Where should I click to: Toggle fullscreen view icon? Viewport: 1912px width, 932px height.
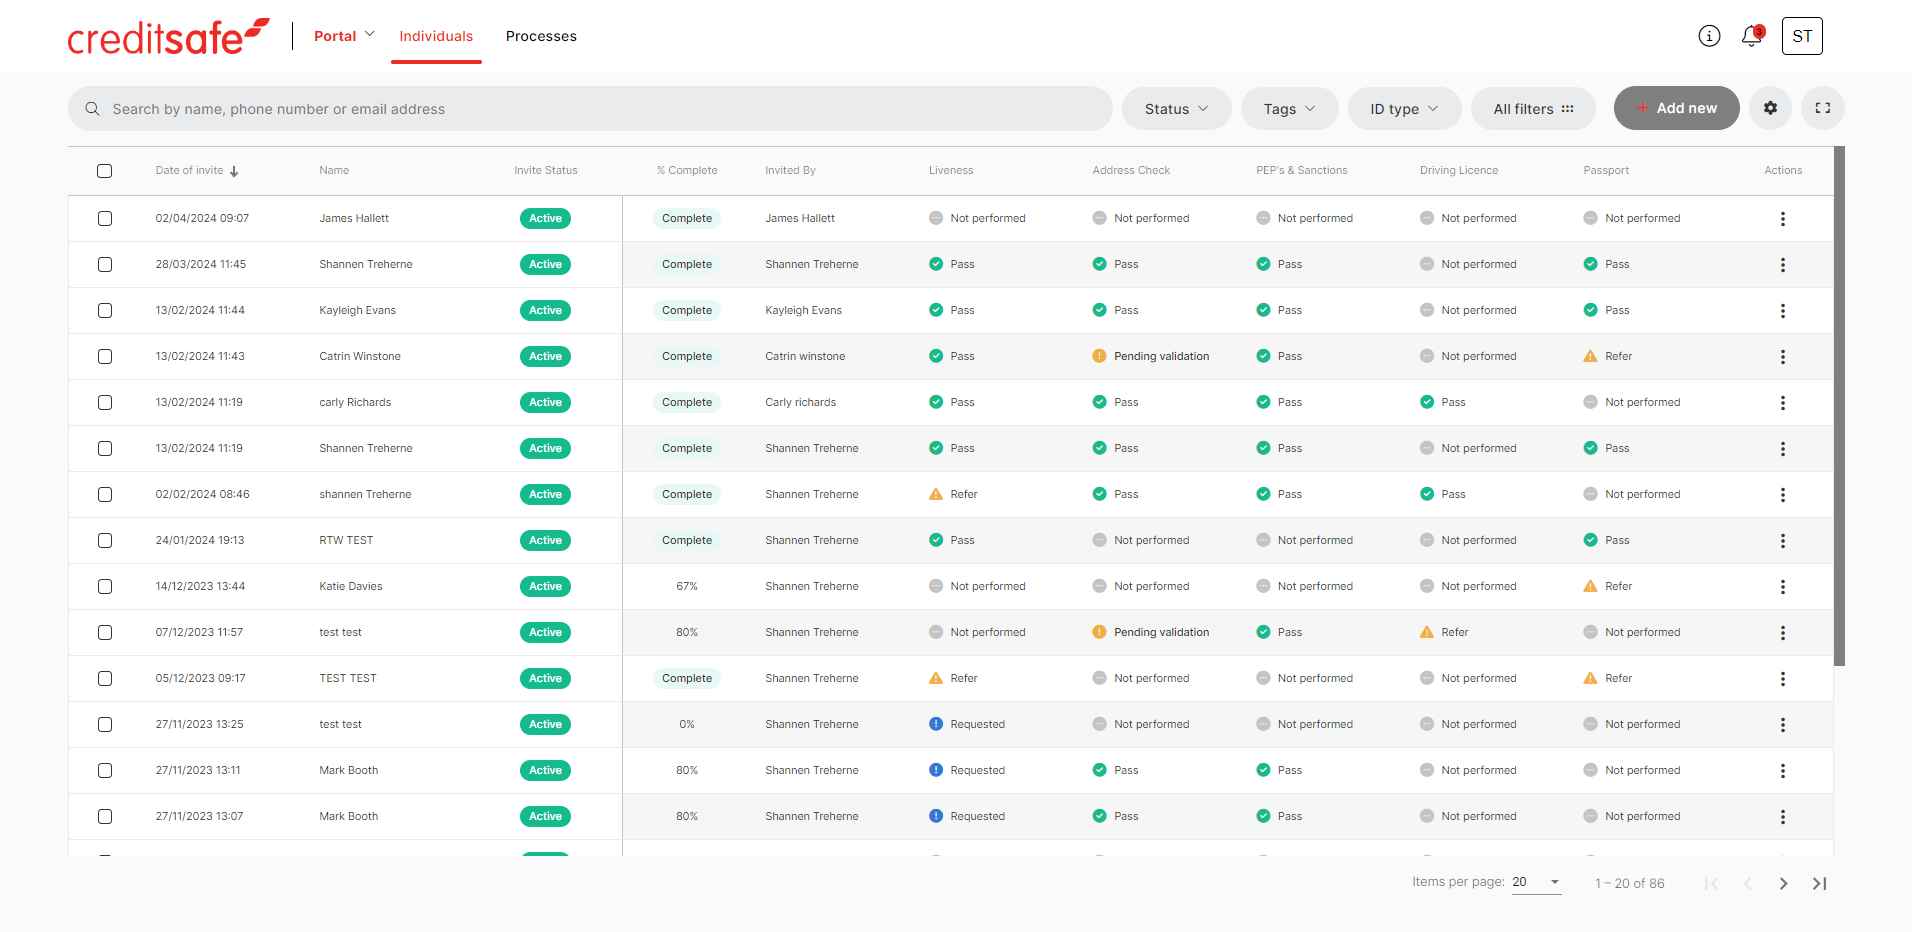coord(1822,108)
